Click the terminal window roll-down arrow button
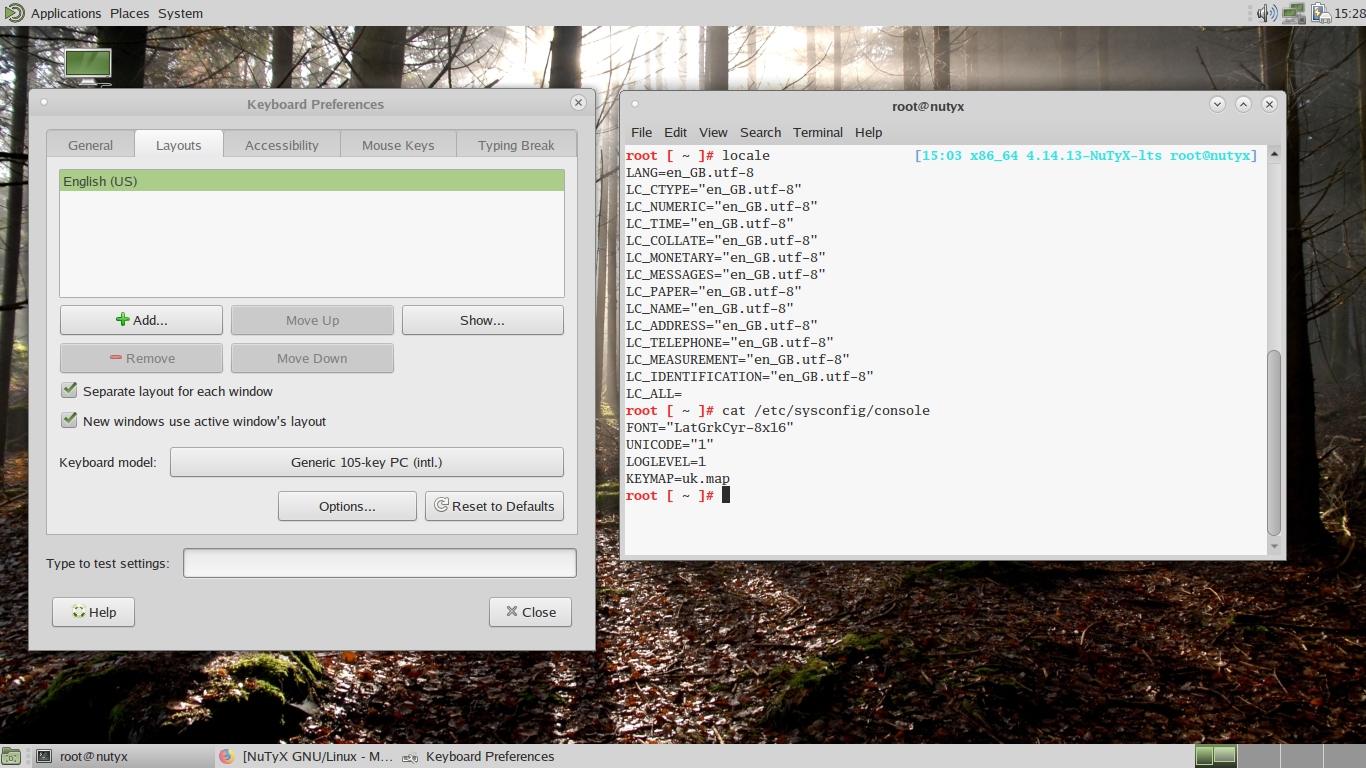 click(x=1217, y=104)
